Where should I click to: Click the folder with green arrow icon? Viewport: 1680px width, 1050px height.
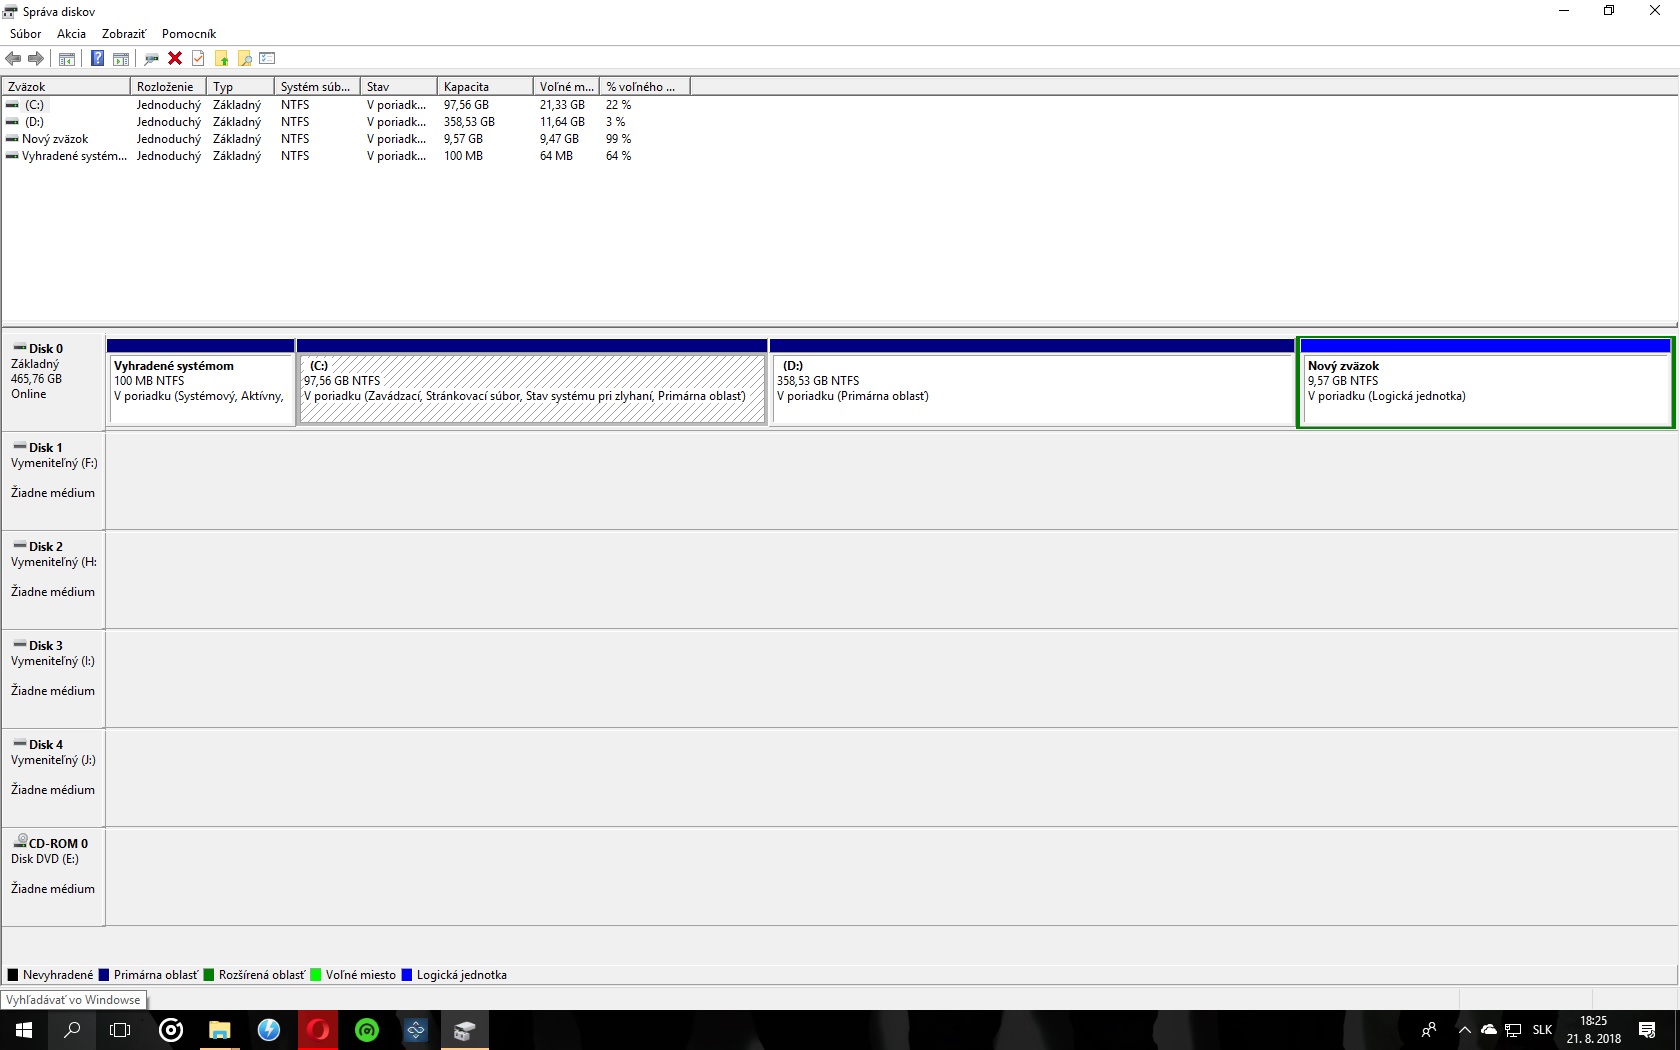pos(221,58)
